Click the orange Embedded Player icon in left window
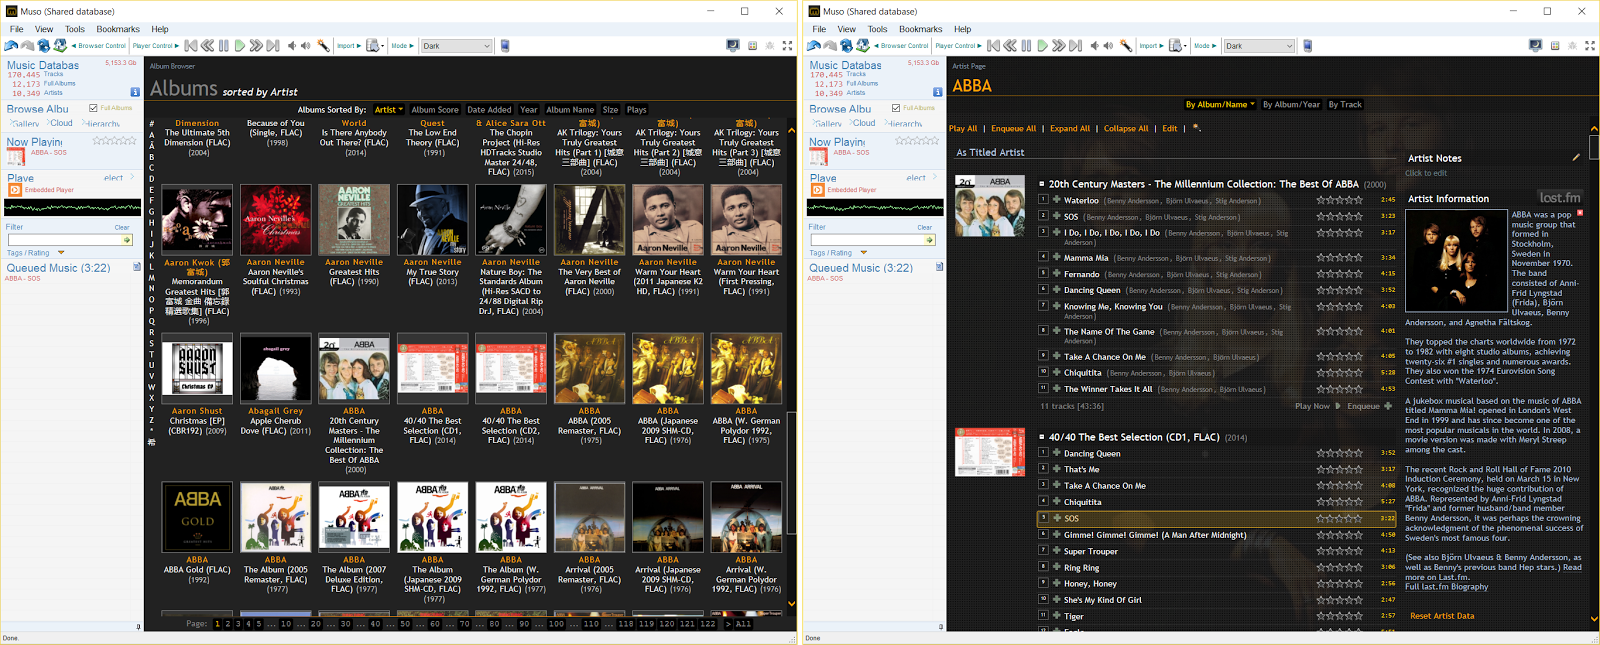 (14, 190)
